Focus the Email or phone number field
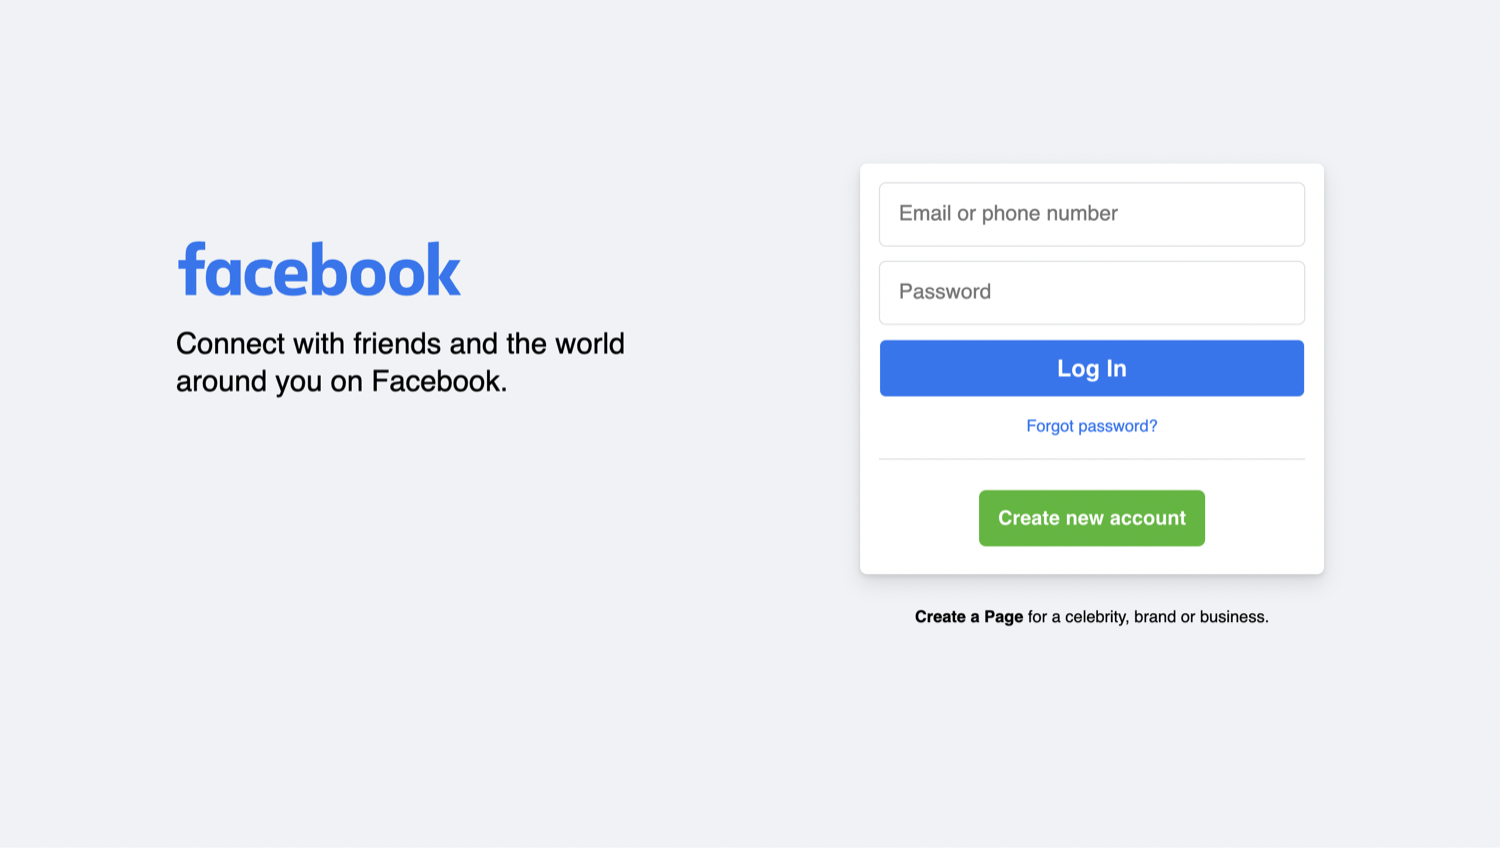Screen dimensions: 1500x849 click(1091, 214)
